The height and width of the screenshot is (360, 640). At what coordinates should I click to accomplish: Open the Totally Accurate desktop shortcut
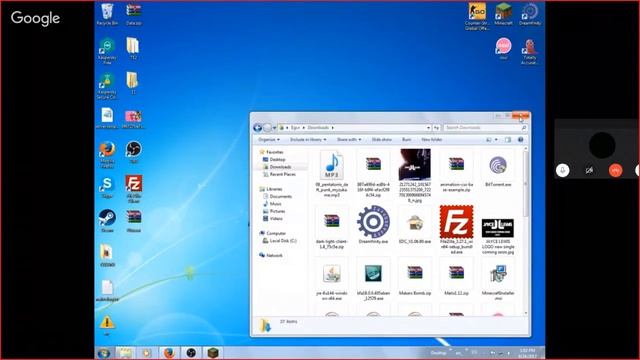529,51
